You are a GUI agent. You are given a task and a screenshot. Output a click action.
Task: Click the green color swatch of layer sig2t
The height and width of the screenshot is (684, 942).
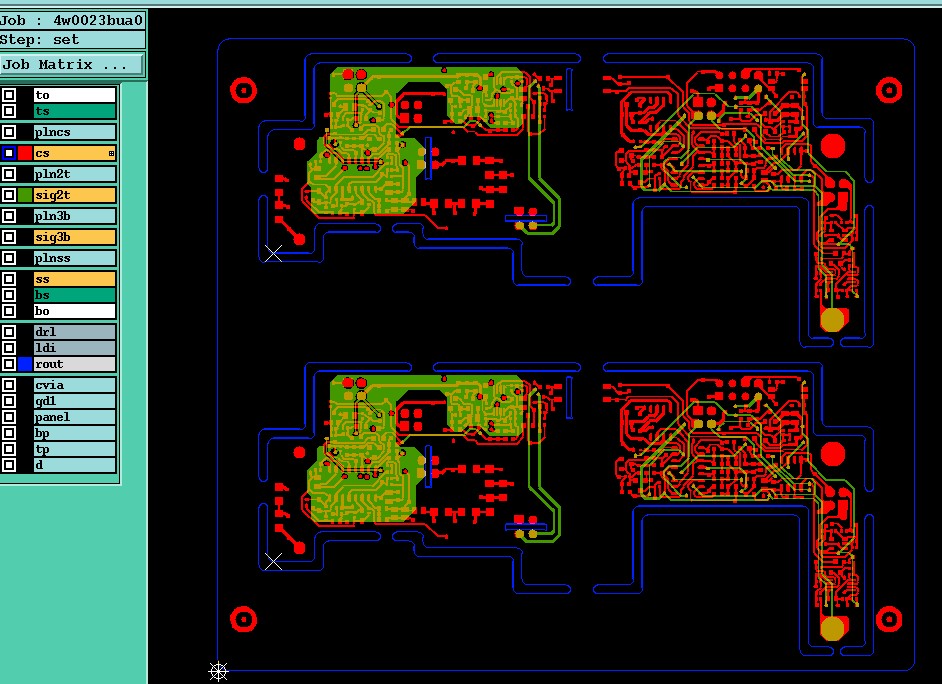(x=25, y=195)
